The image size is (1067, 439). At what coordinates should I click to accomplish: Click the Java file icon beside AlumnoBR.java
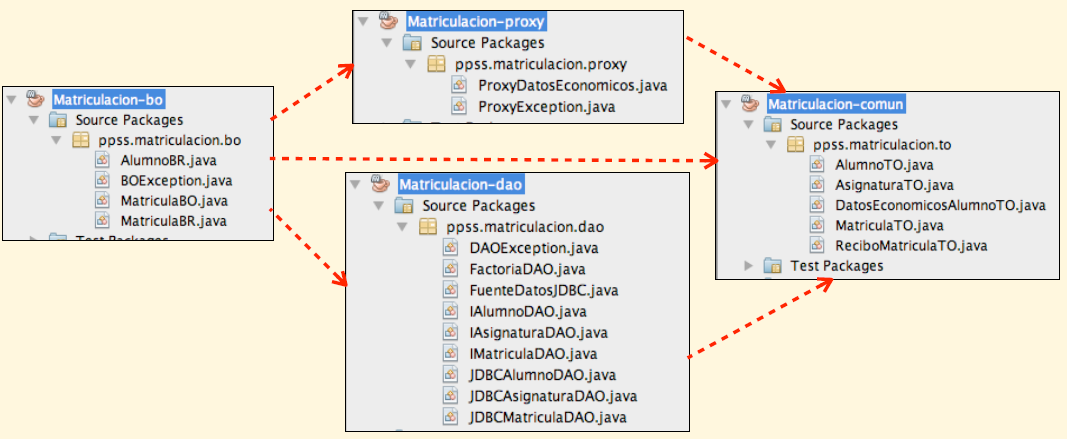(102, 160)
